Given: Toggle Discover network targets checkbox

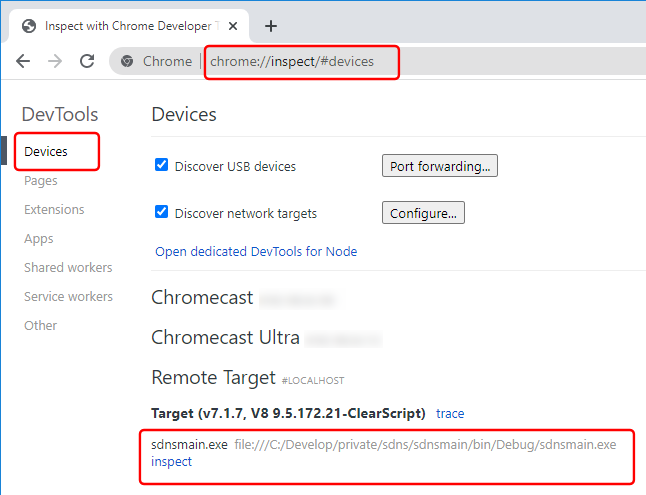Looking at the screenshot, I should click(x=162, y=212).
